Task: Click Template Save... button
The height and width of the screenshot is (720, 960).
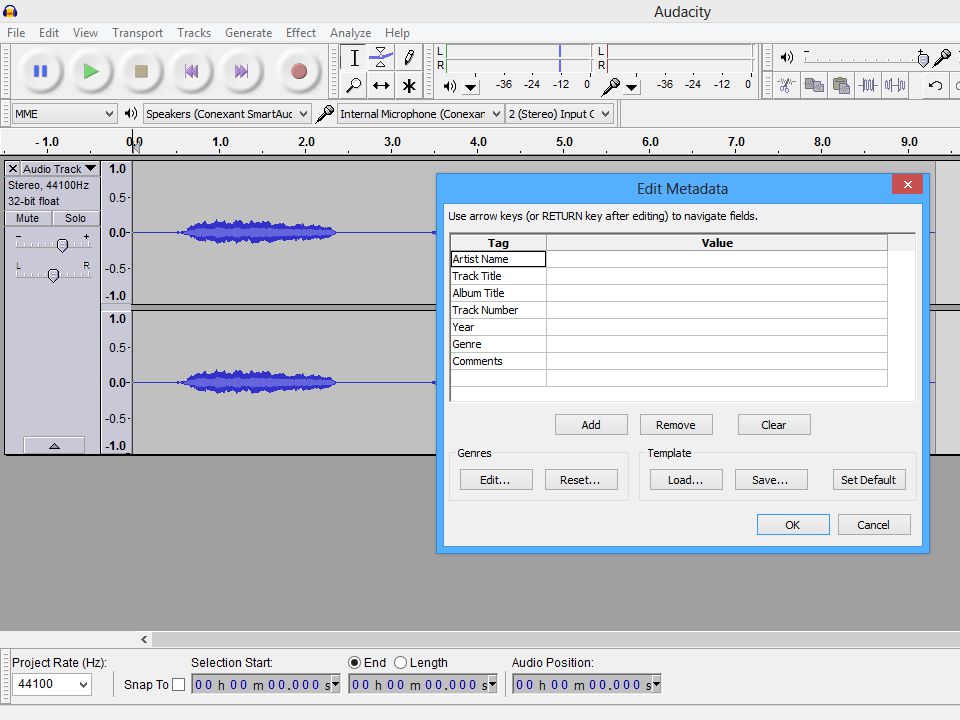Action: tap(771, 479)
